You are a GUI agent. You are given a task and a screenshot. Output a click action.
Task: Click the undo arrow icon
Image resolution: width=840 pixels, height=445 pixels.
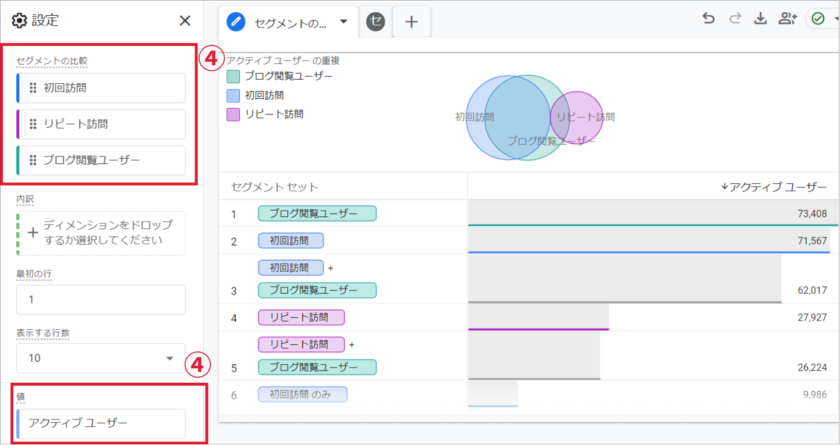point(709,19)
